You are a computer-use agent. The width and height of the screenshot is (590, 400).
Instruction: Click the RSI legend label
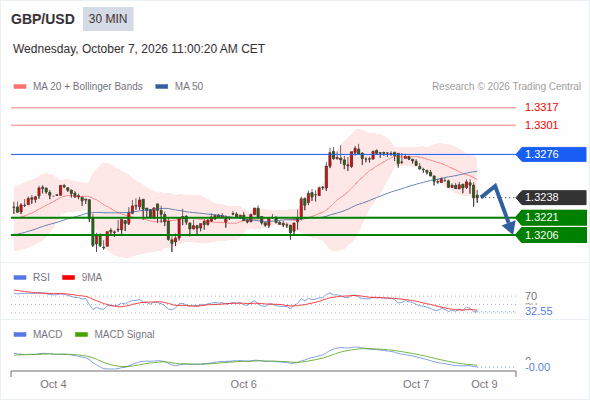41,278
